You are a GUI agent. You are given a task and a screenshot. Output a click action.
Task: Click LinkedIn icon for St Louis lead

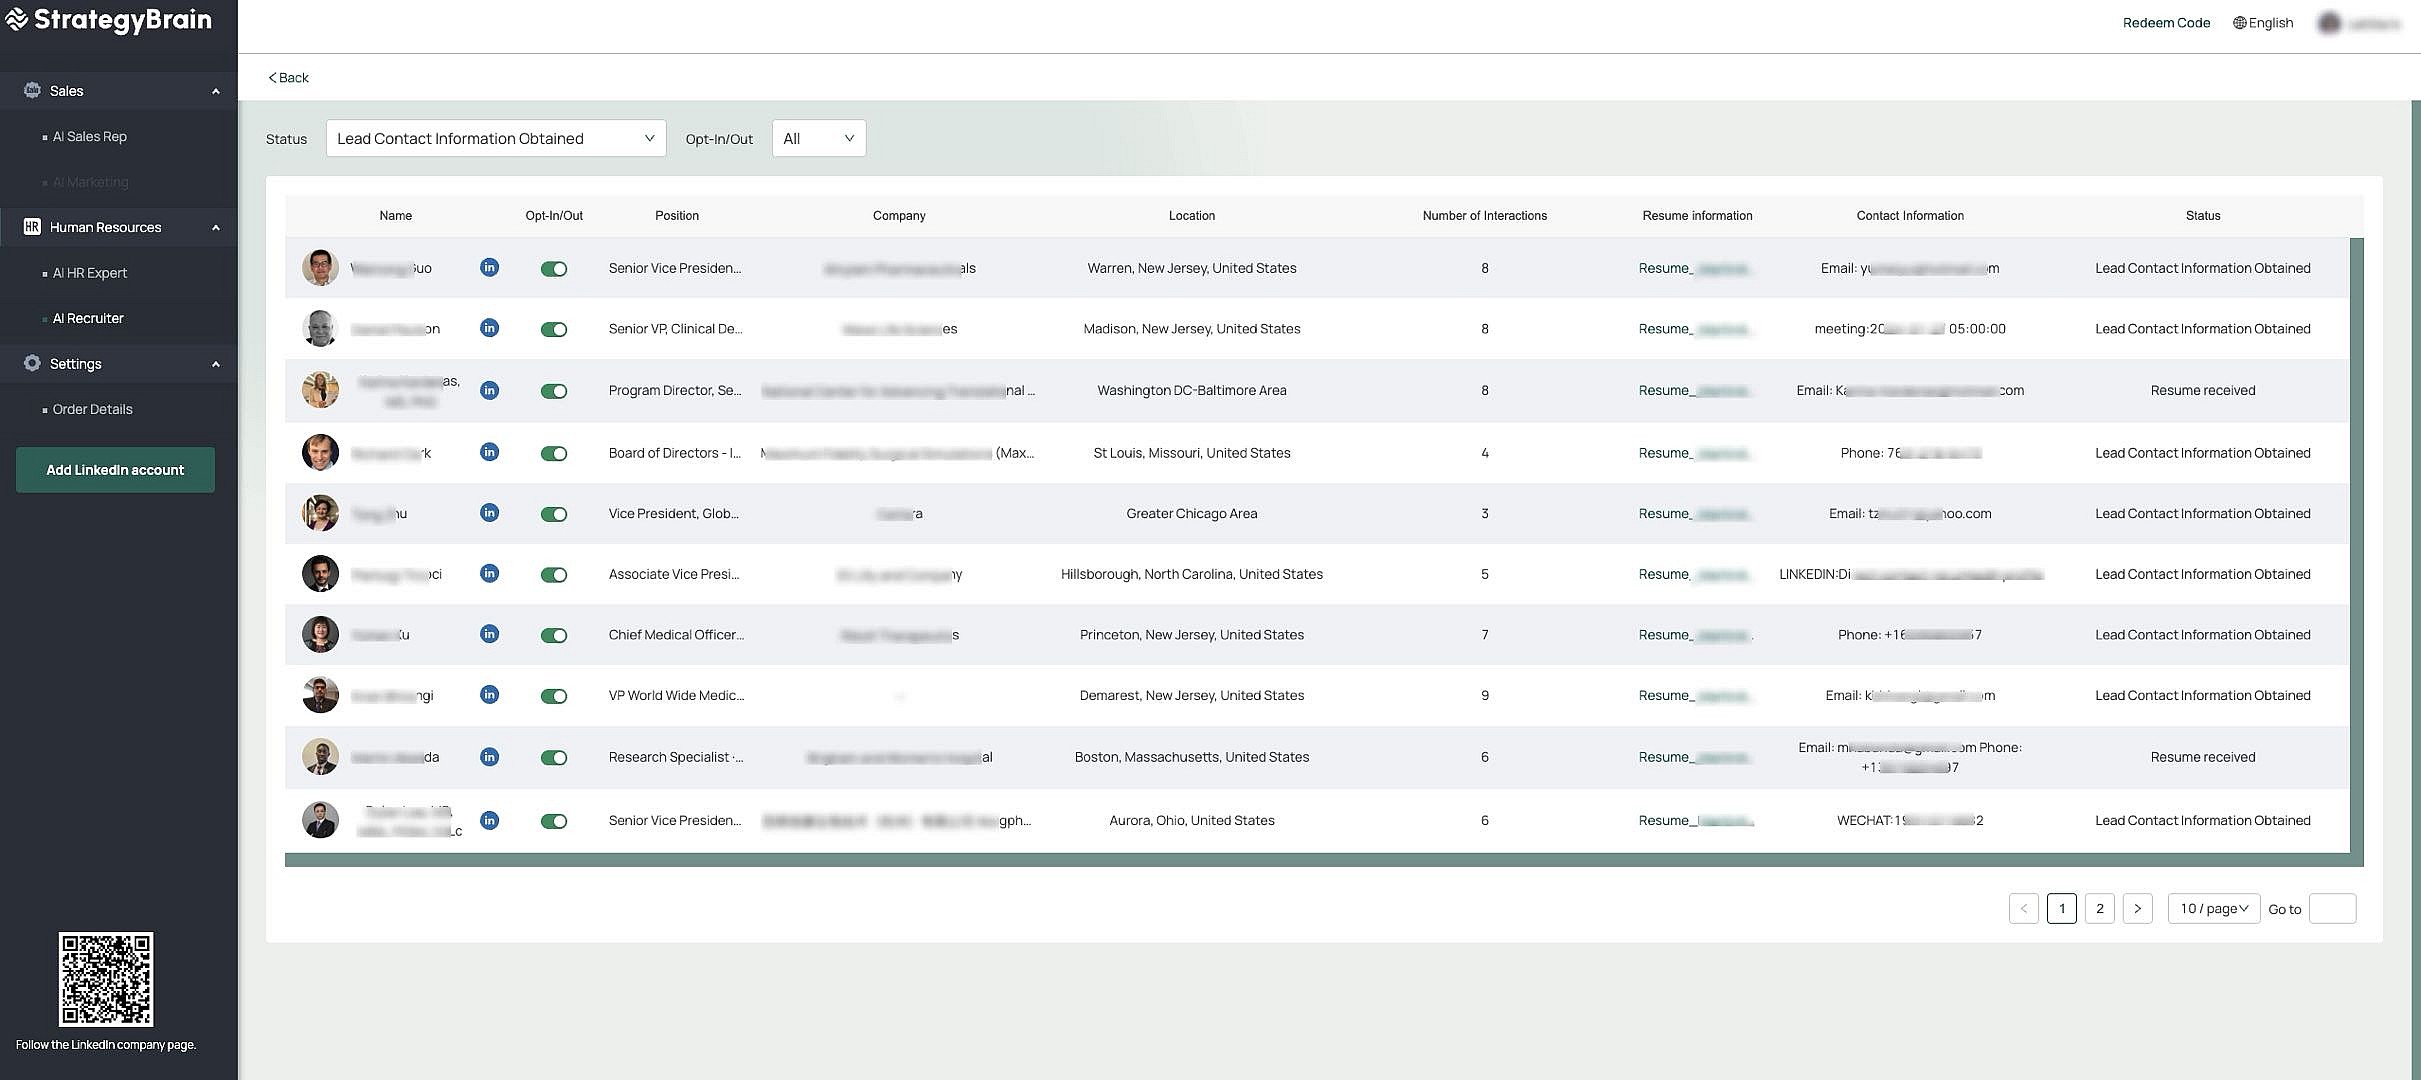(x=489, y=452)
